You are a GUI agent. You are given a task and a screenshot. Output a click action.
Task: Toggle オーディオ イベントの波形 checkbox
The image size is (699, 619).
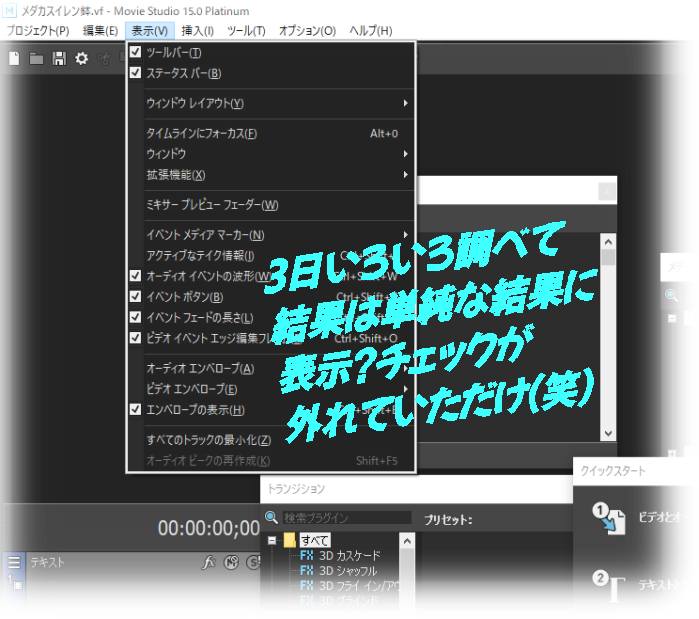pyautogui.click(x=136, y=276)
